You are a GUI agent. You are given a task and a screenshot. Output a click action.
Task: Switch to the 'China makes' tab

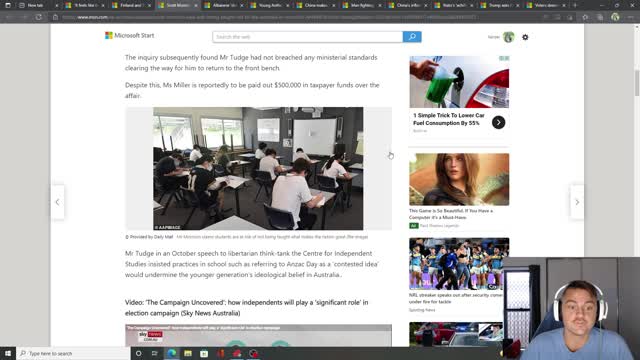pos(316,5)
